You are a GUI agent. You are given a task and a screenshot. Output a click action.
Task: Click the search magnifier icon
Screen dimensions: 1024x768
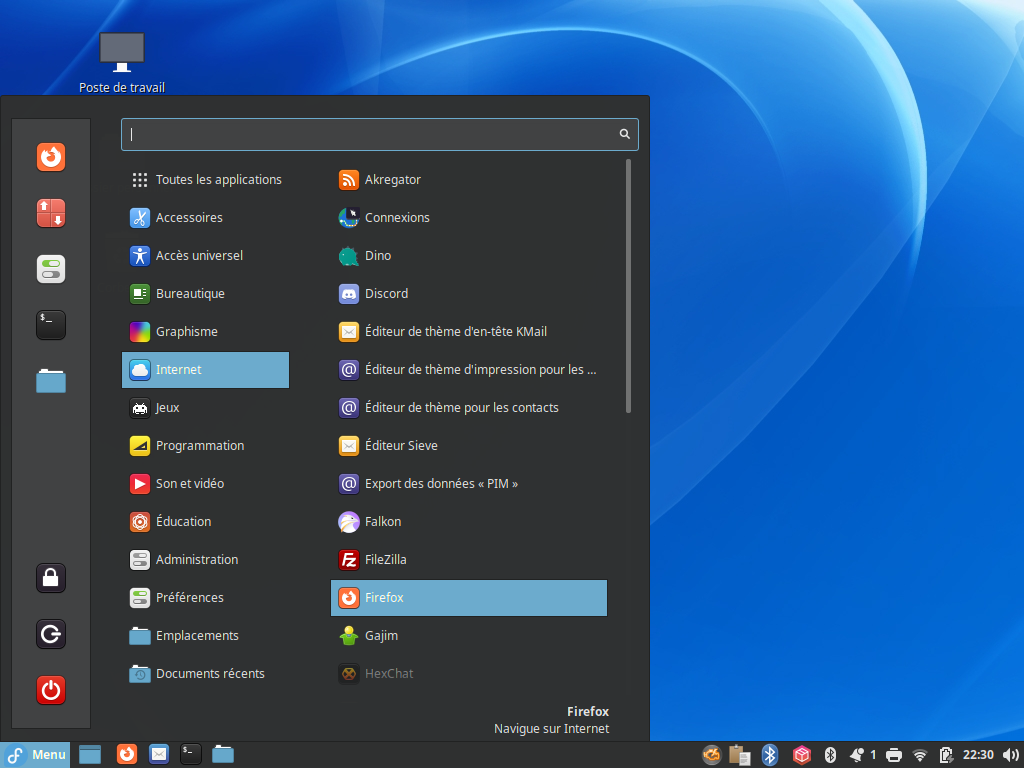click(624, 134)
